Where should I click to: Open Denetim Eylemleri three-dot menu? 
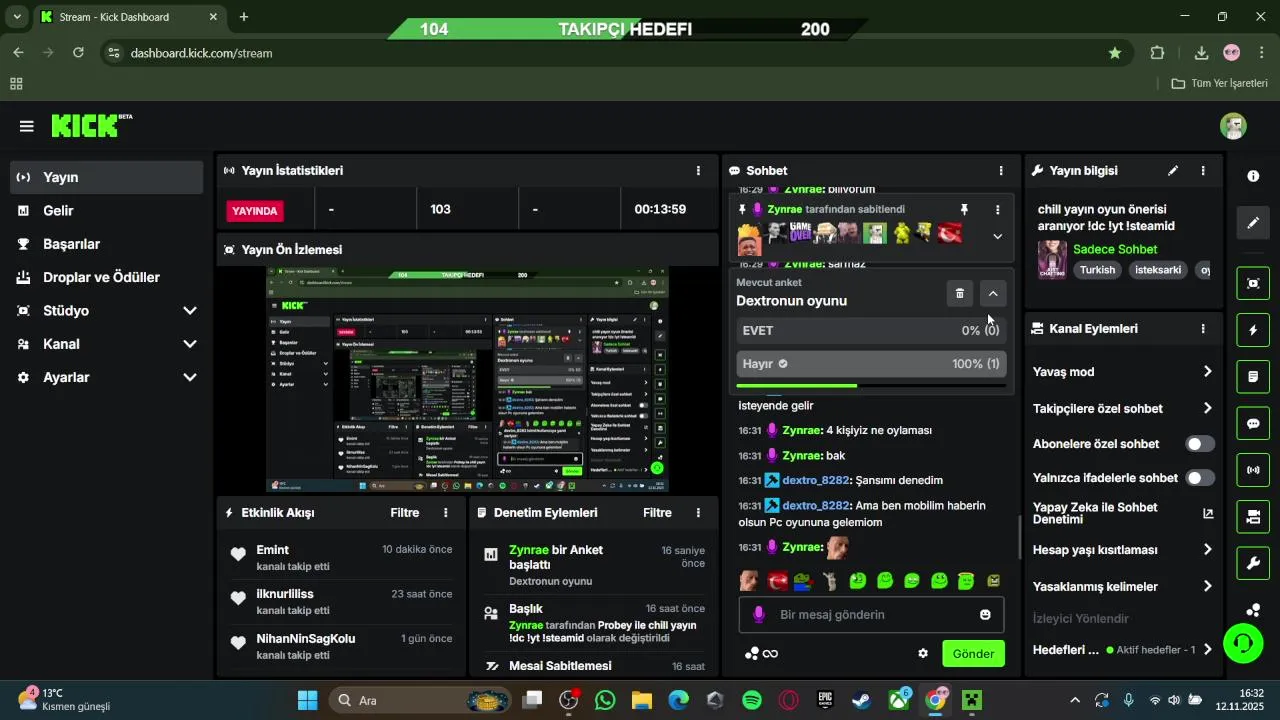698,513
